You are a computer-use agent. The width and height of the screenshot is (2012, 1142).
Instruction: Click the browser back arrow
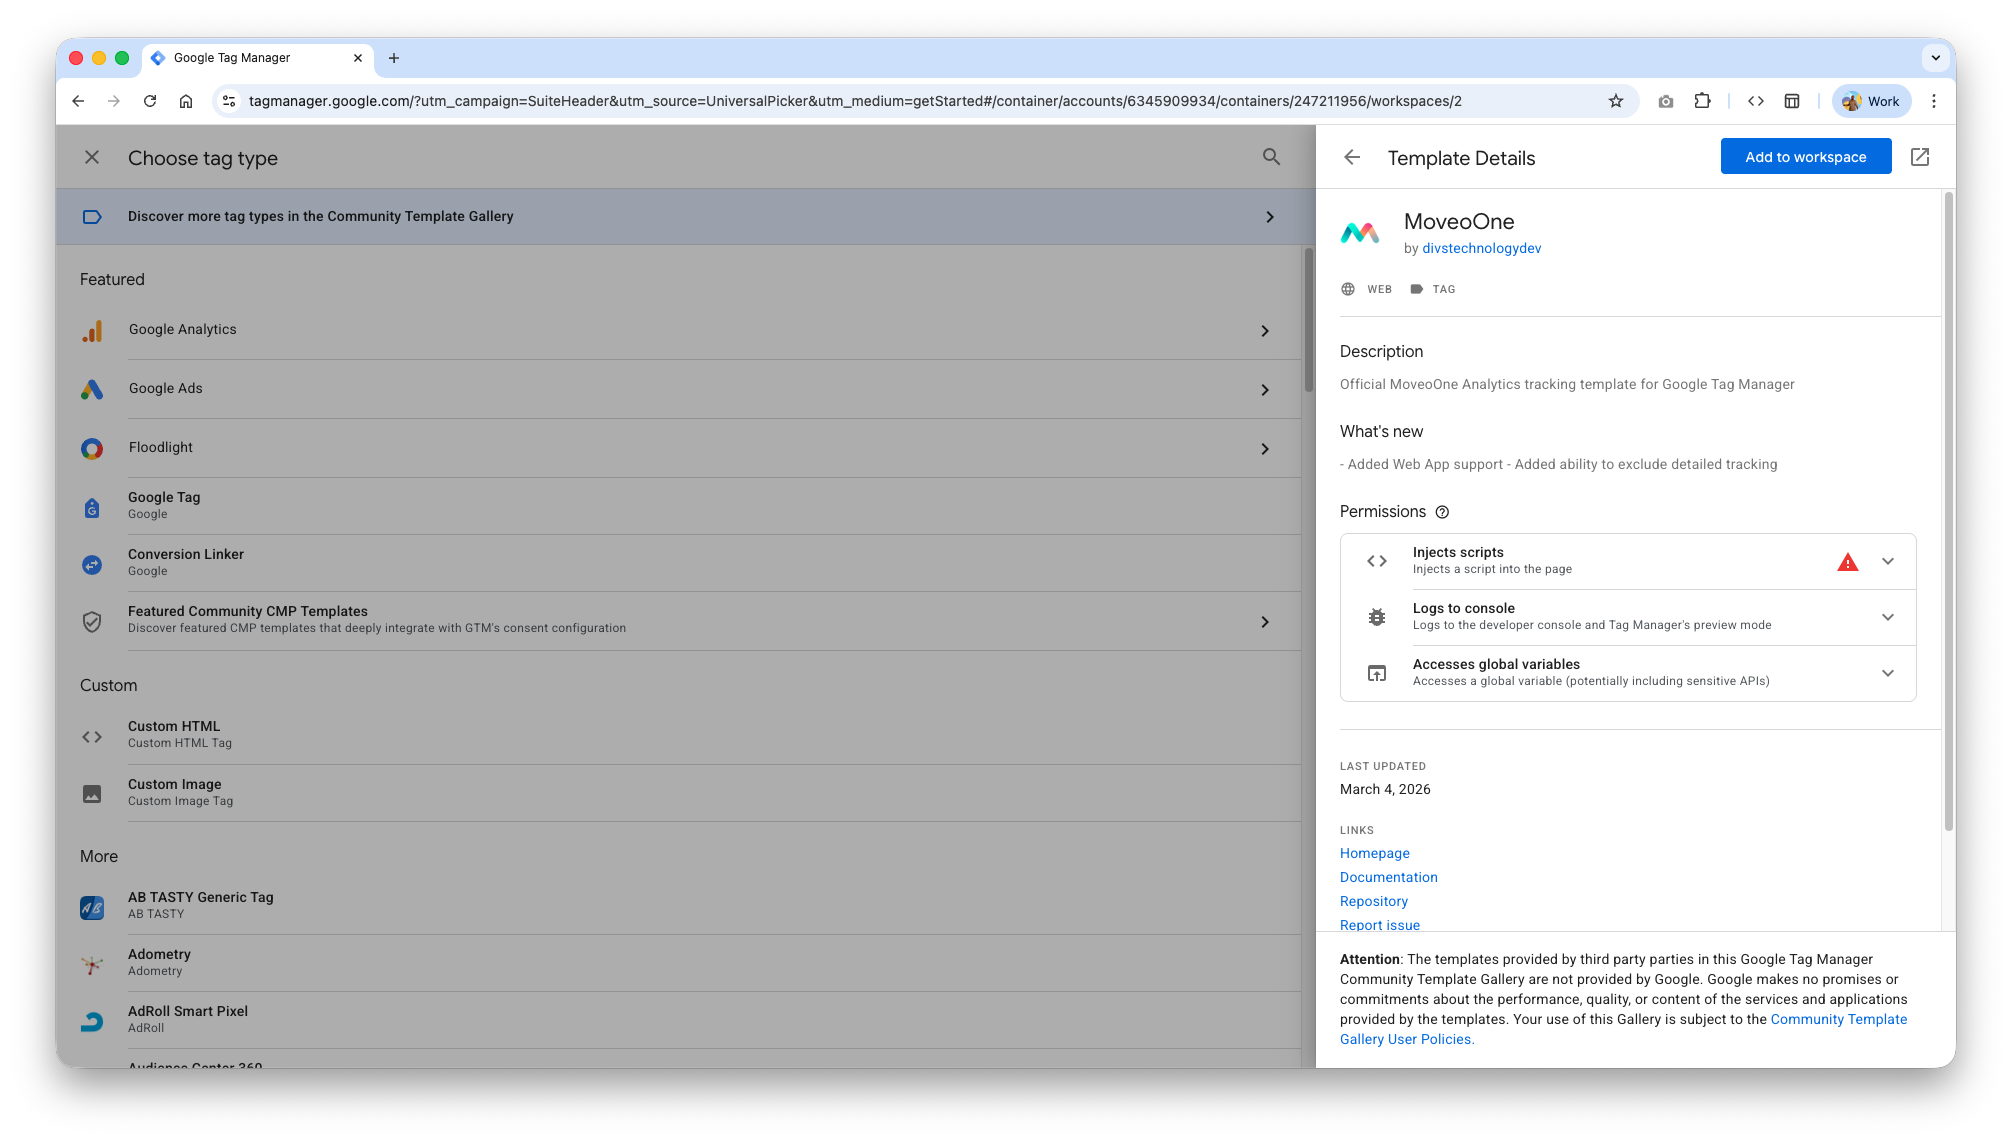[78, 101]
